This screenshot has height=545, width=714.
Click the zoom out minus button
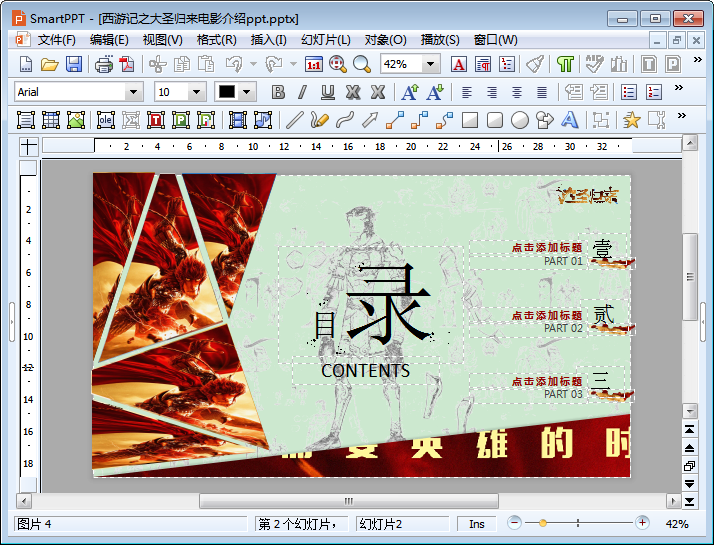[515, 523]
